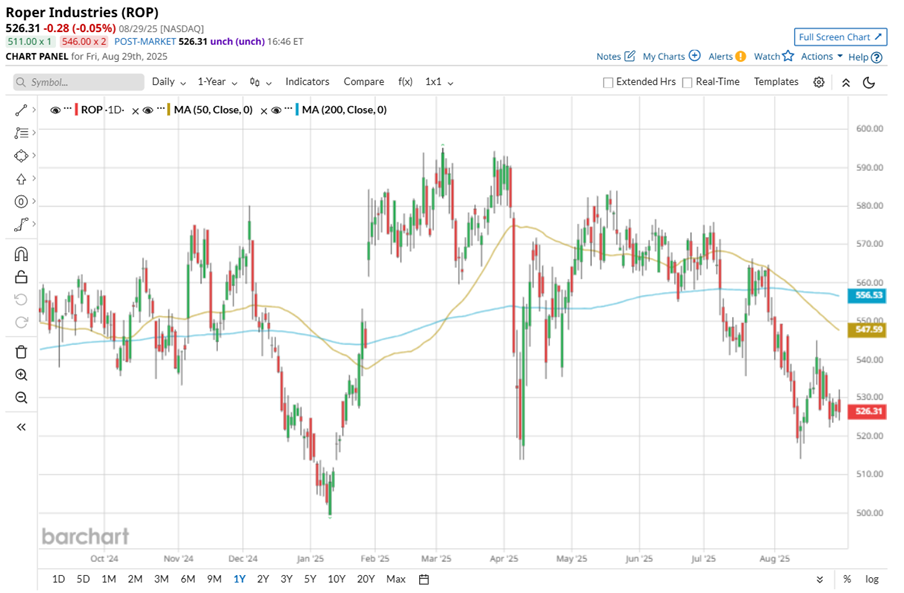Expand the Actions dropdown menu
The image size is (904, 593).
click(x=822, y=56)
